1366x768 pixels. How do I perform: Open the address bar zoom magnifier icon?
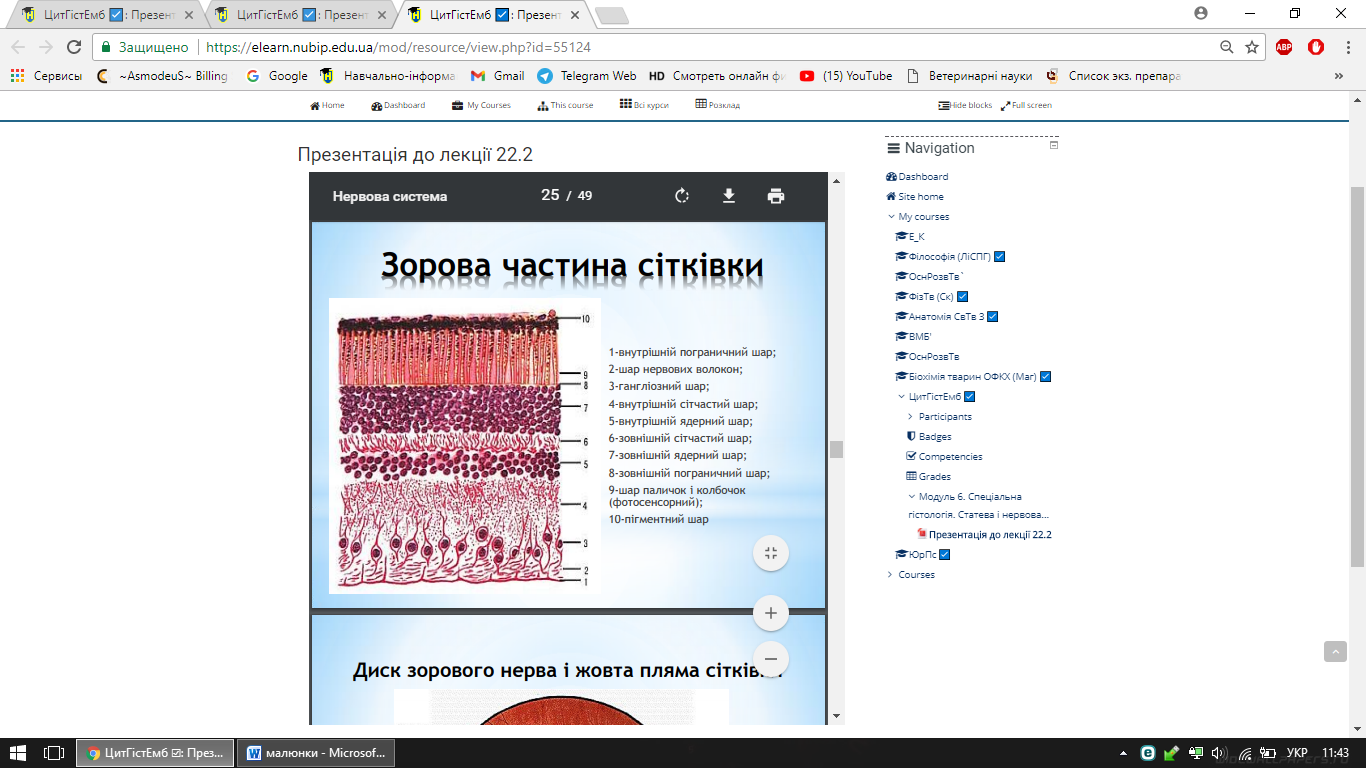1227,47
